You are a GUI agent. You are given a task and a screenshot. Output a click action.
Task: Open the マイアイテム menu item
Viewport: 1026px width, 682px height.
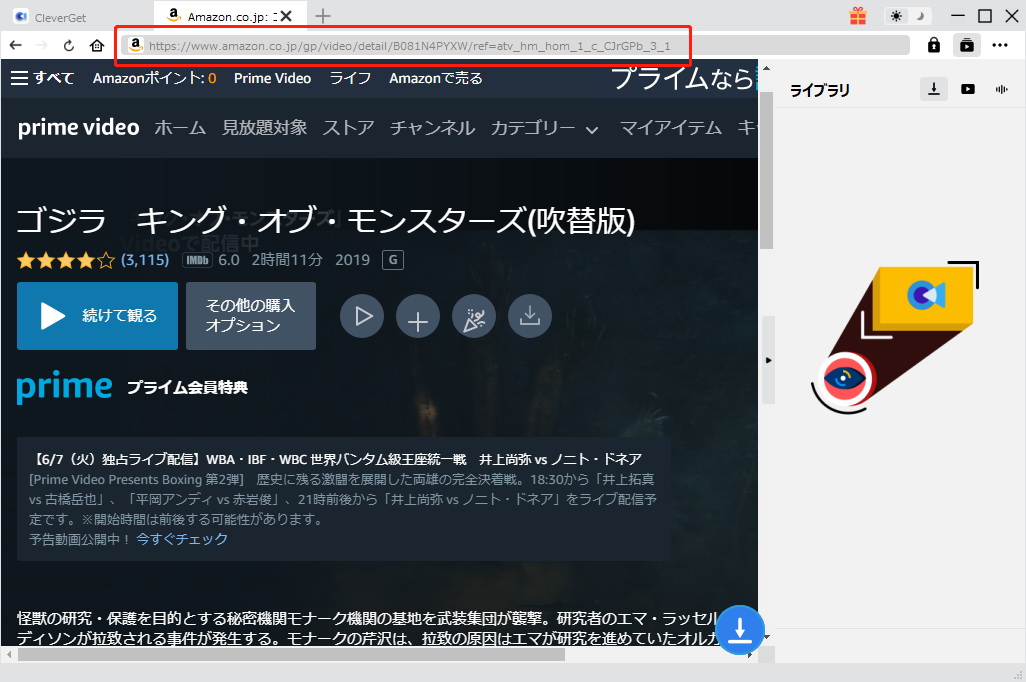tap(671, 128)
